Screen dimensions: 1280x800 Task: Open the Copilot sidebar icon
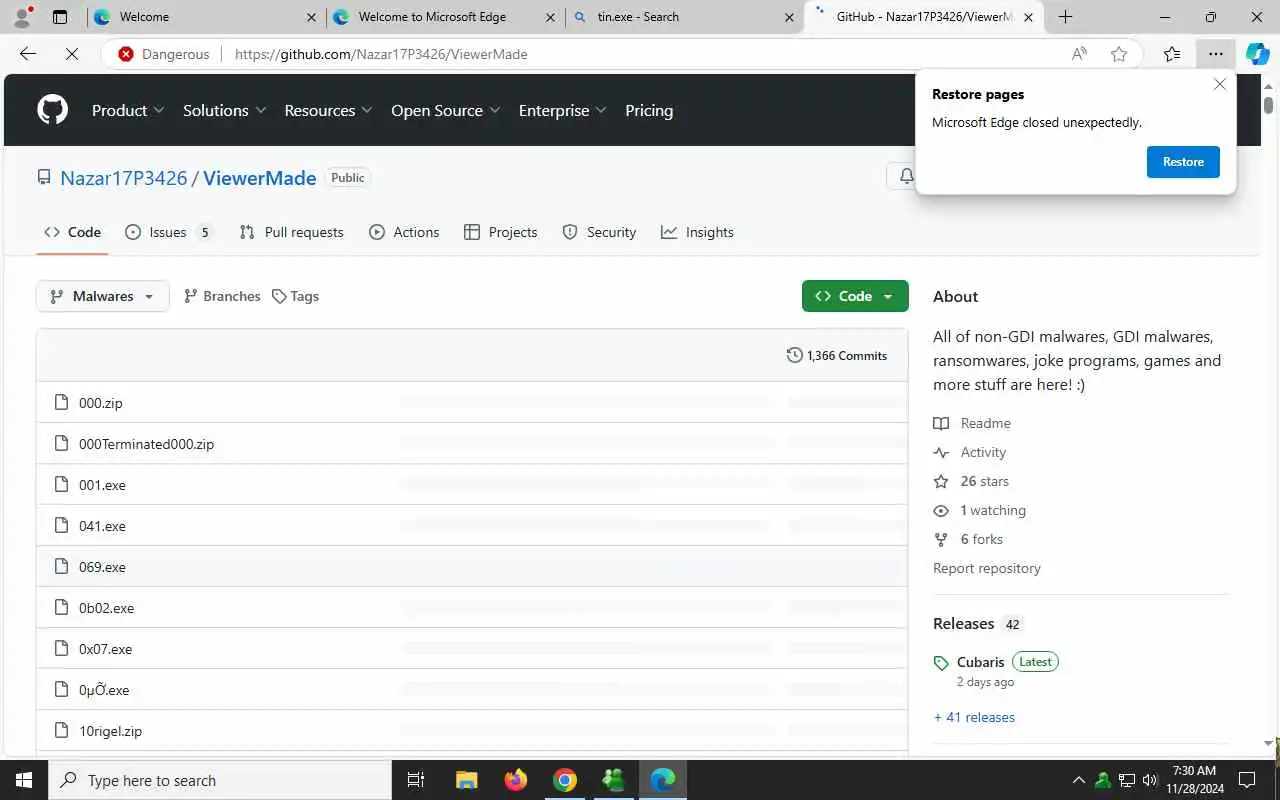[x=1257, y=54]
